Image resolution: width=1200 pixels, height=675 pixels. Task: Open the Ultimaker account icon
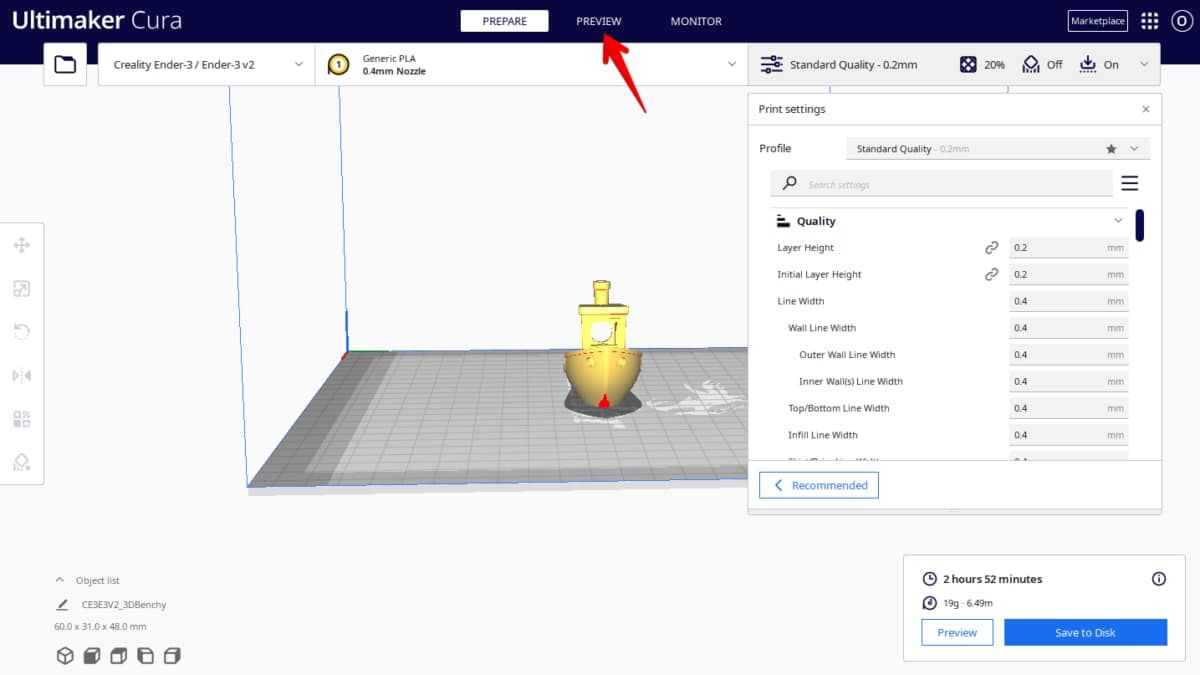[1181, 20]
